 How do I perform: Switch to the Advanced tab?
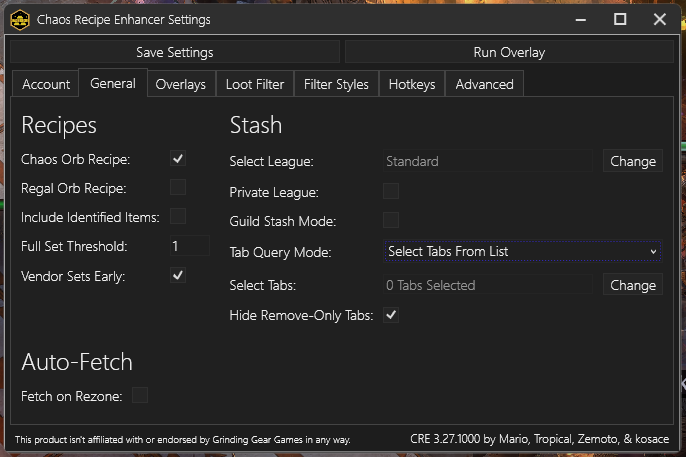click(484, 85)
